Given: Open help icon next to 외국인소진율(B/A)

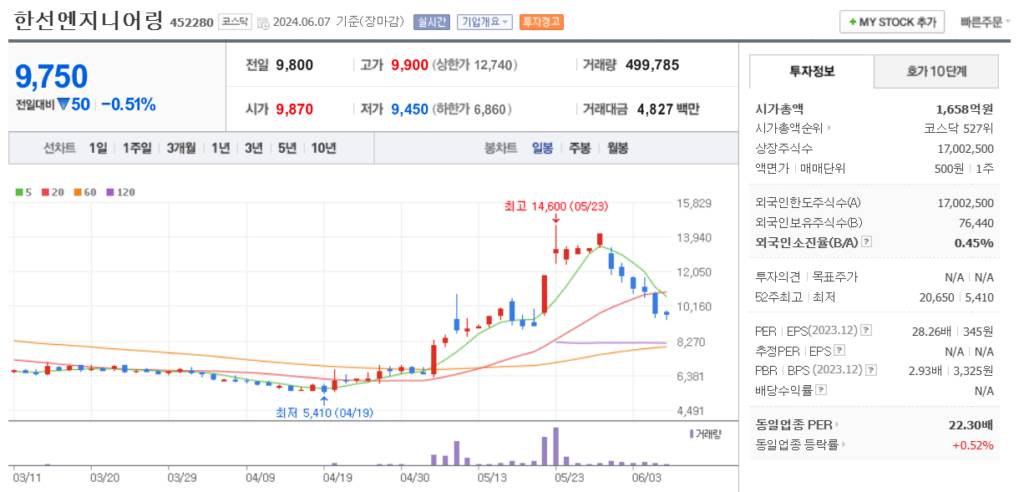Looking at the screenshot, I should pos(866,242).
